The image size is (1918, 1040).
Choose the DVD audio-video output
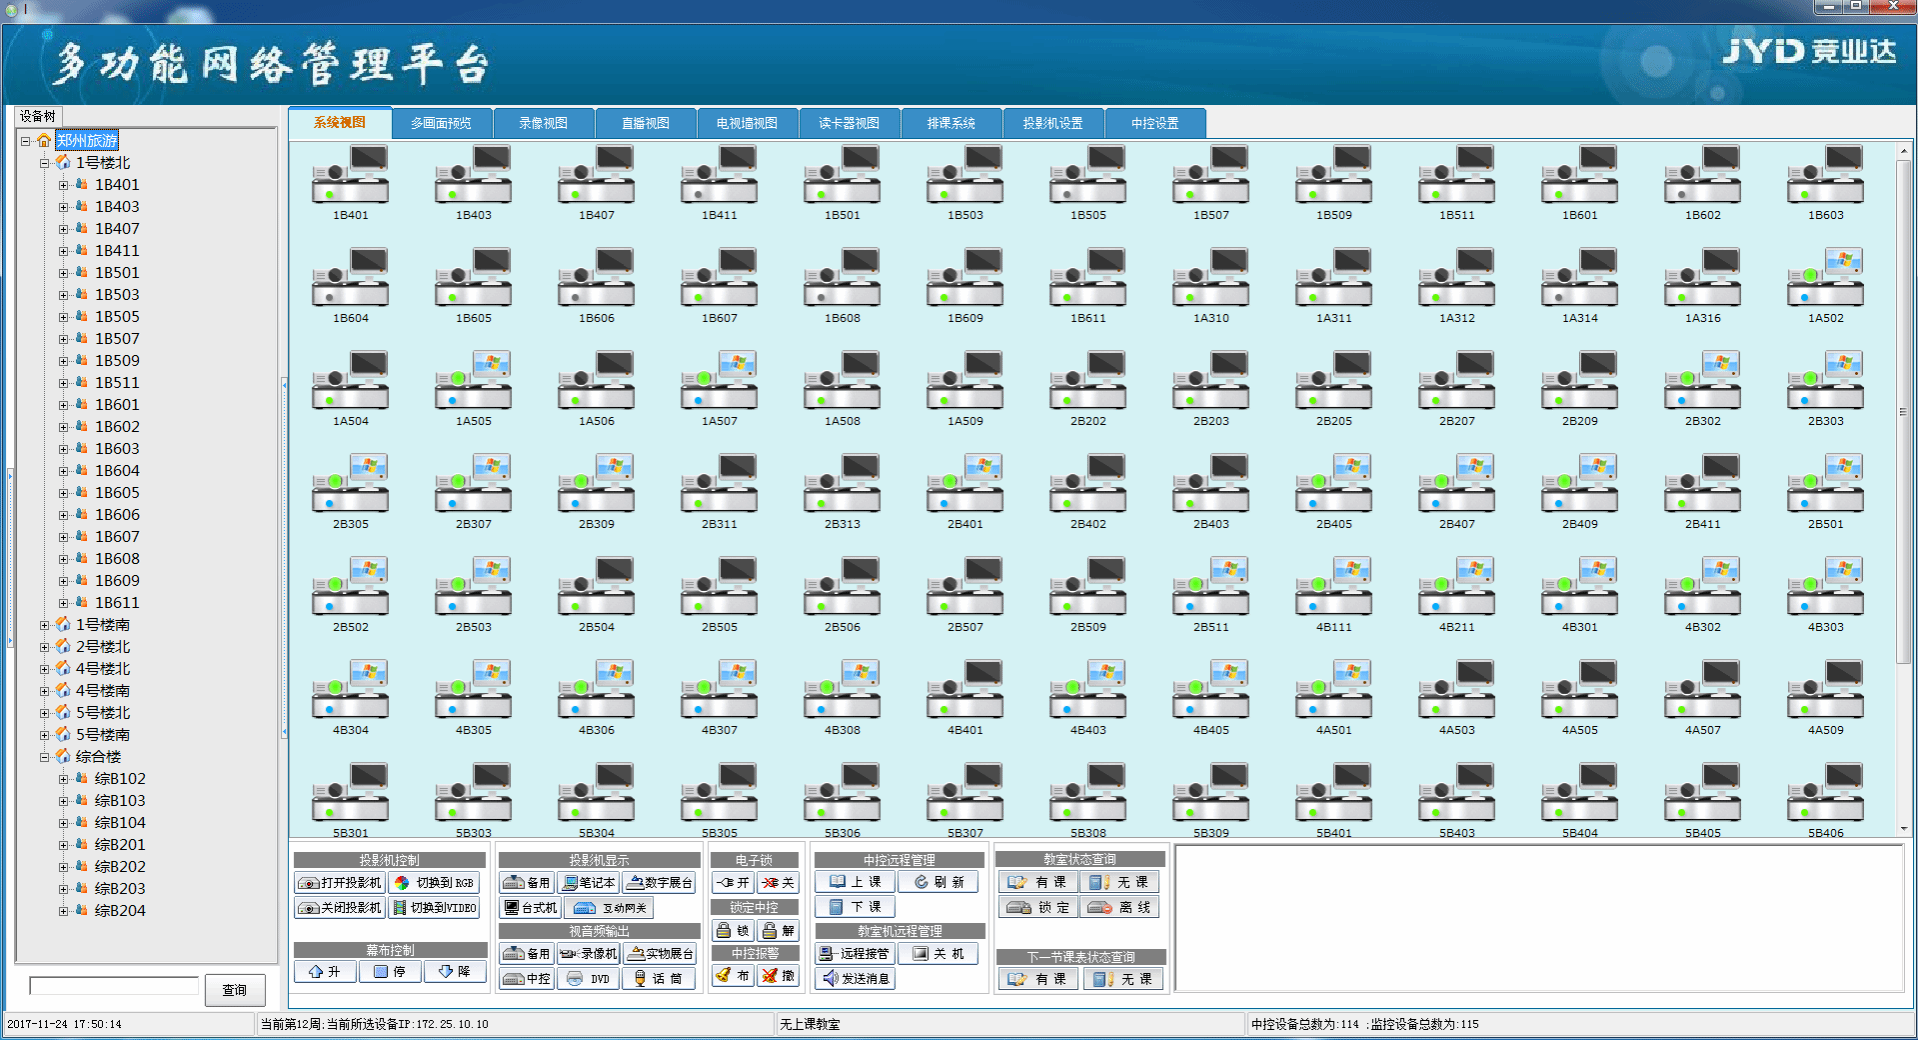click(x=589, y=979)
